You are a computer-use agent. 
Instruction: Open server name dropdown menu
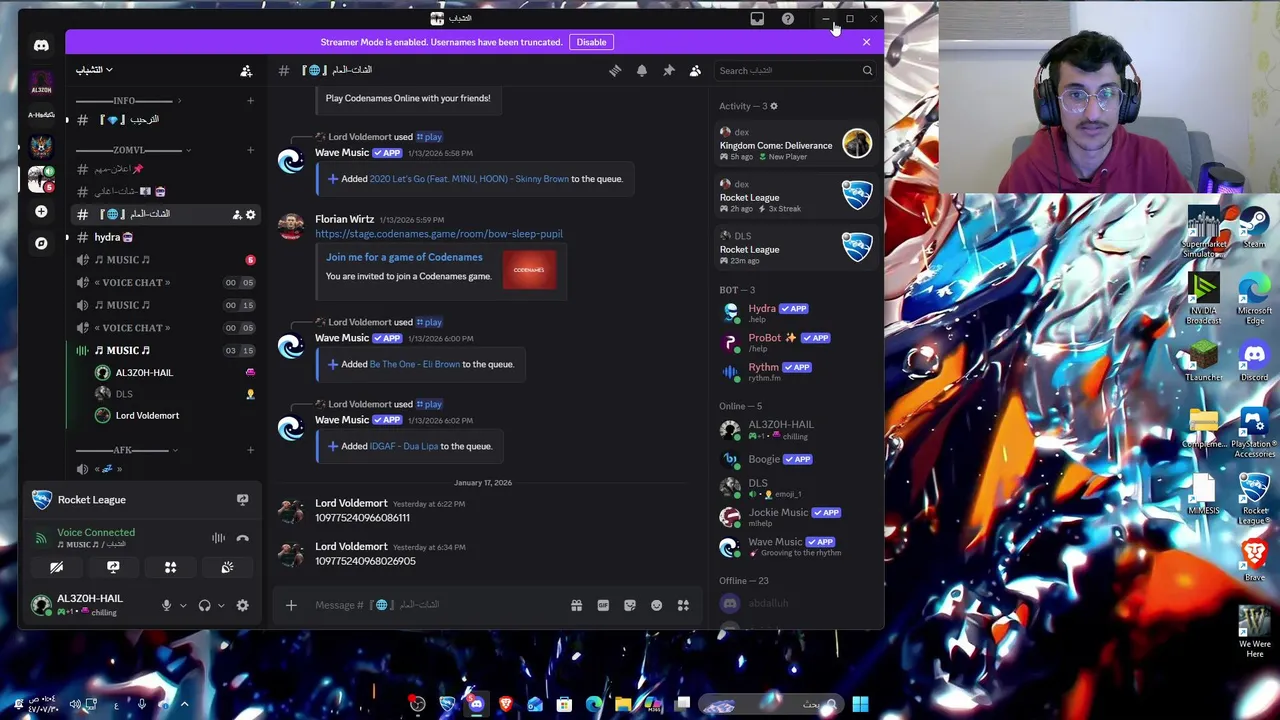point(94,70)
